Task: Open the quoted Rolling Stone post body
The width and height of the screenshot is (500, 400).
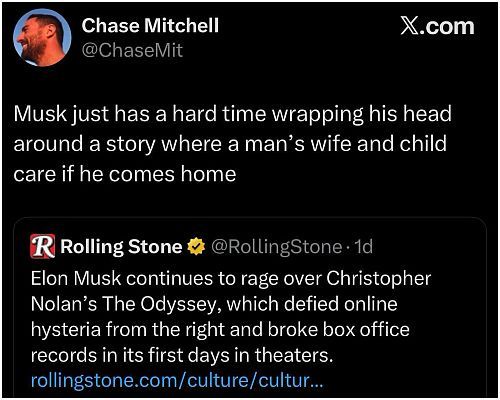Action: click(x=231, y=317)
